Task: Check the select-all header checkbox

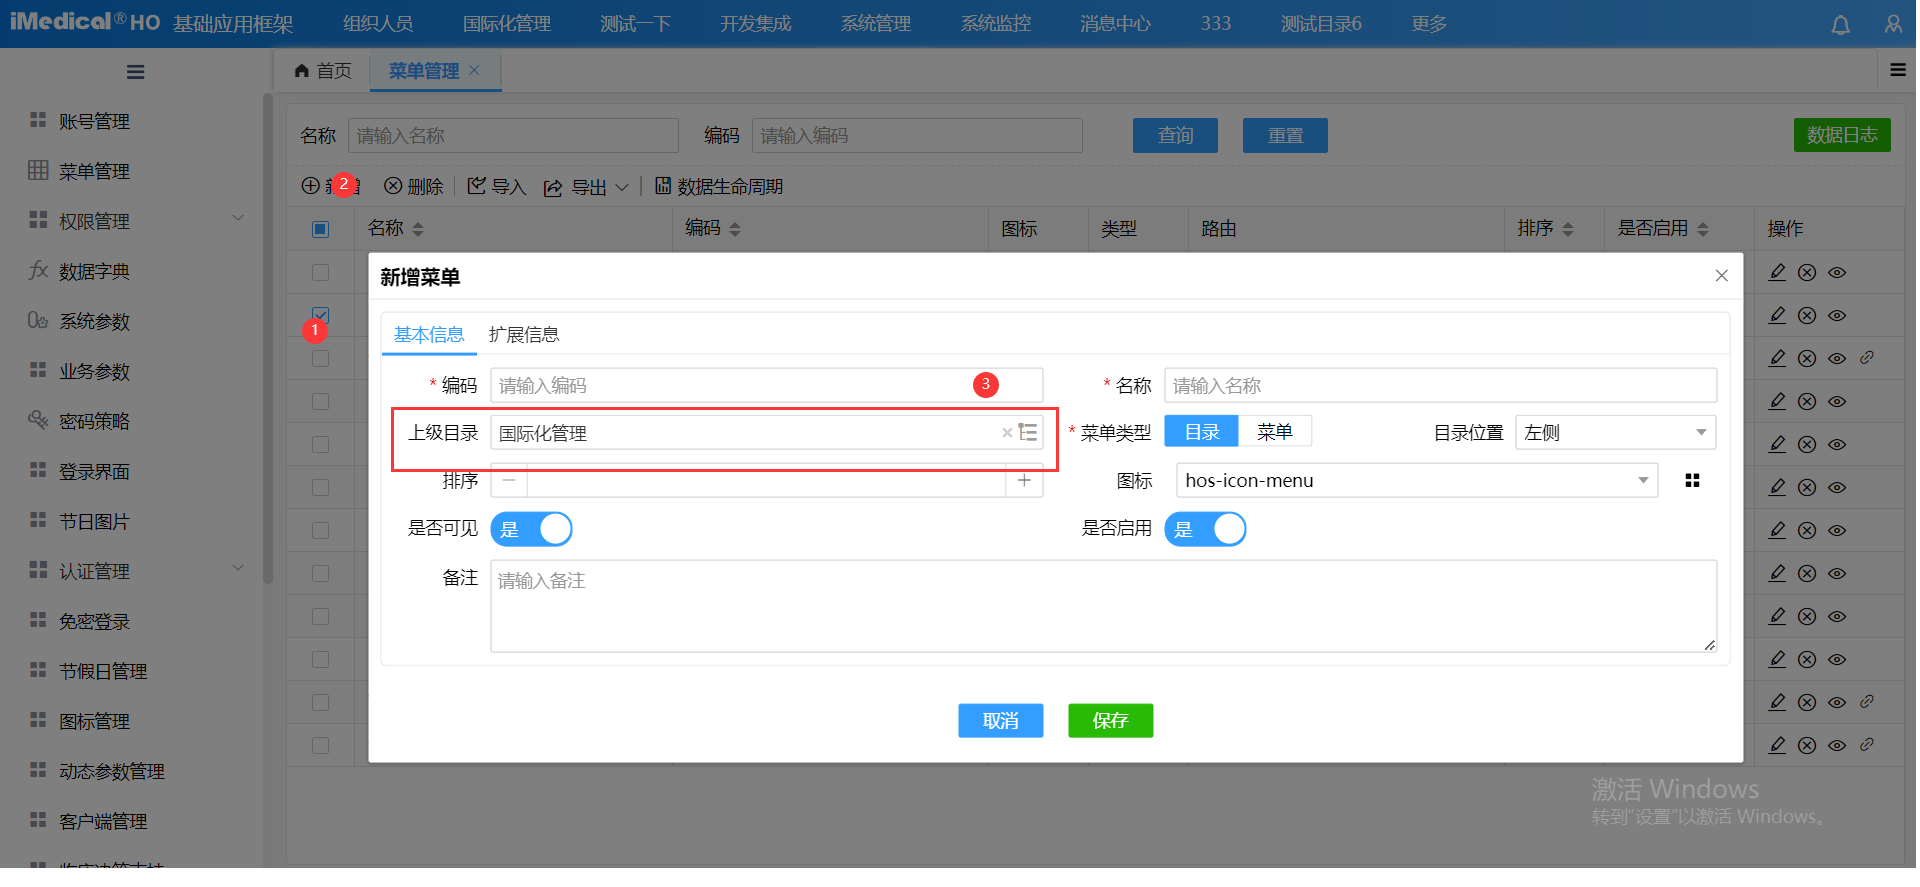Action: [x=320, y=229]
